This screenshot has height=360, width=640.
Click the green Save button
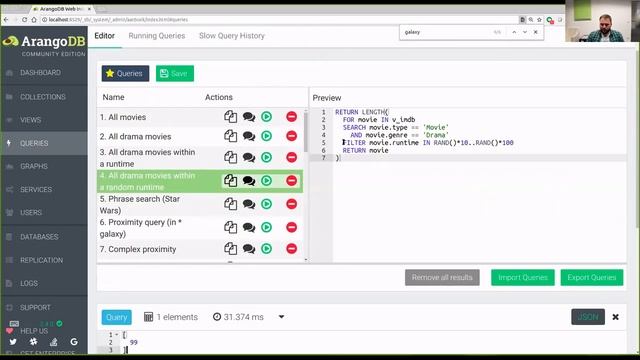click(x=175, y=73)
